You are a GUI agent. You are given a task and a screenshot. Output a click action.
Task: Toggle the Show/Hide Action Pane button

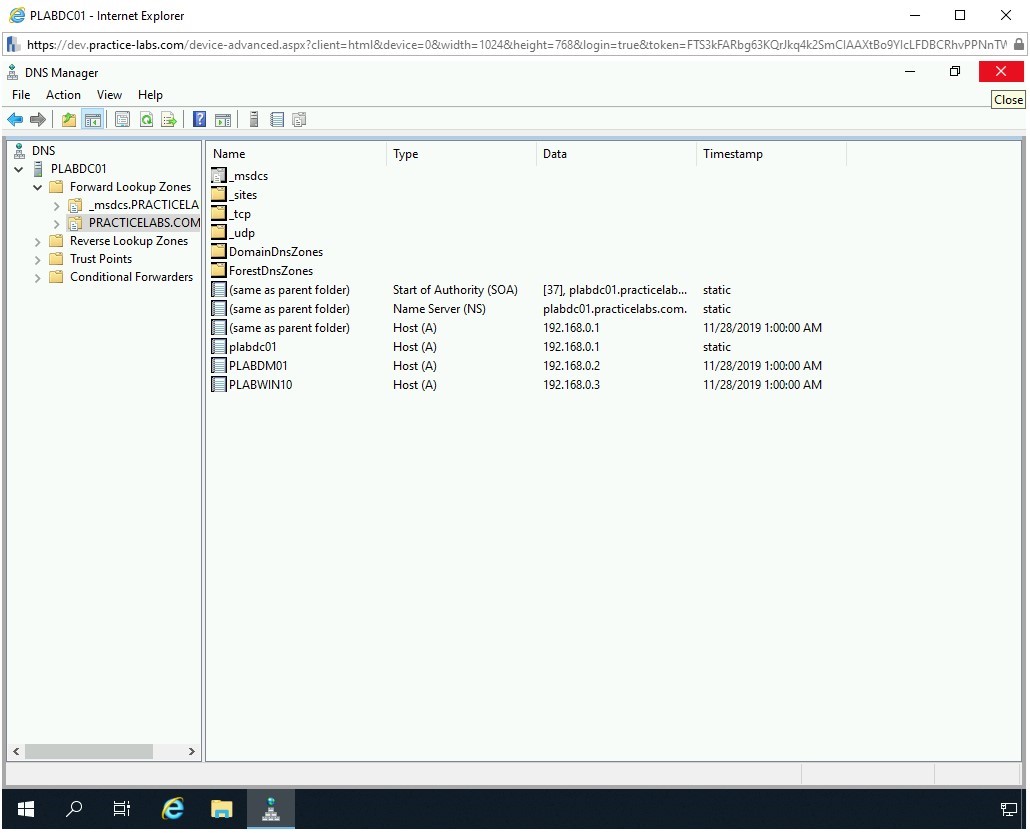coord(223,120)
